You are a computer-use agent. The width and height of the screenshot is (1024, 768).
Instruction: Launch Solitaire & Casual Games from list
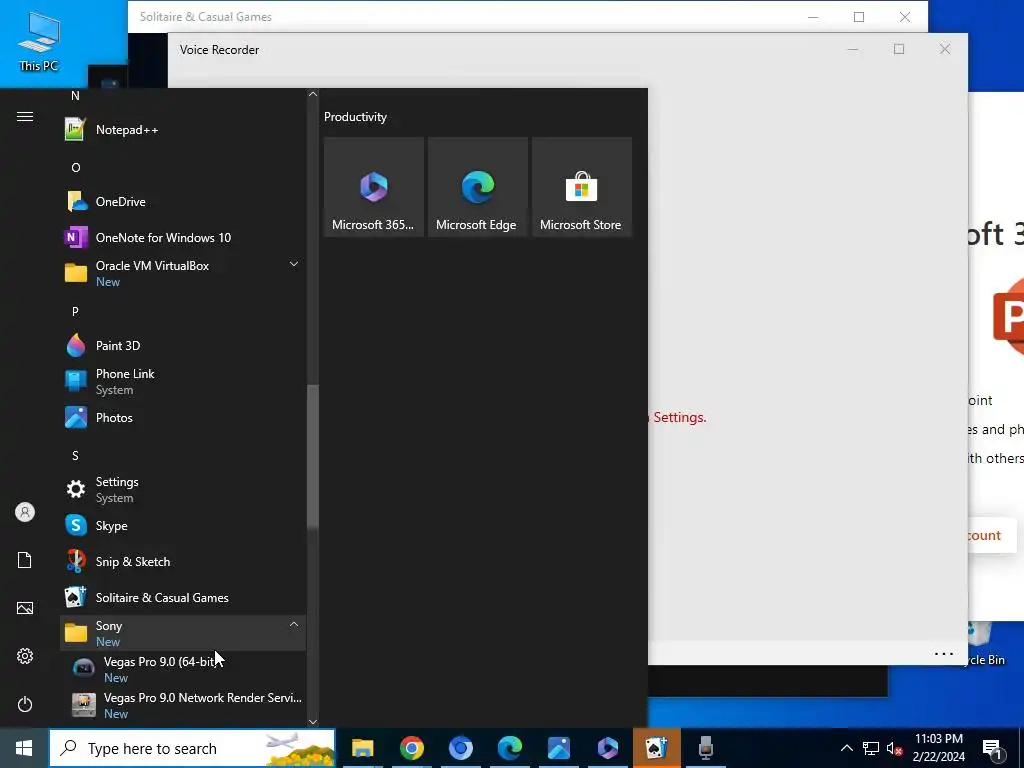[x=183, y=598]
